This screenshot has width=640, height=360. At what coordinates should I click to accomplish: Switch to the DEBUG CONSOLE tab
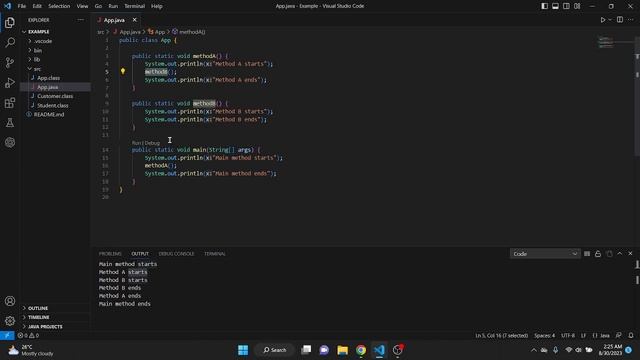click(176, 253)
